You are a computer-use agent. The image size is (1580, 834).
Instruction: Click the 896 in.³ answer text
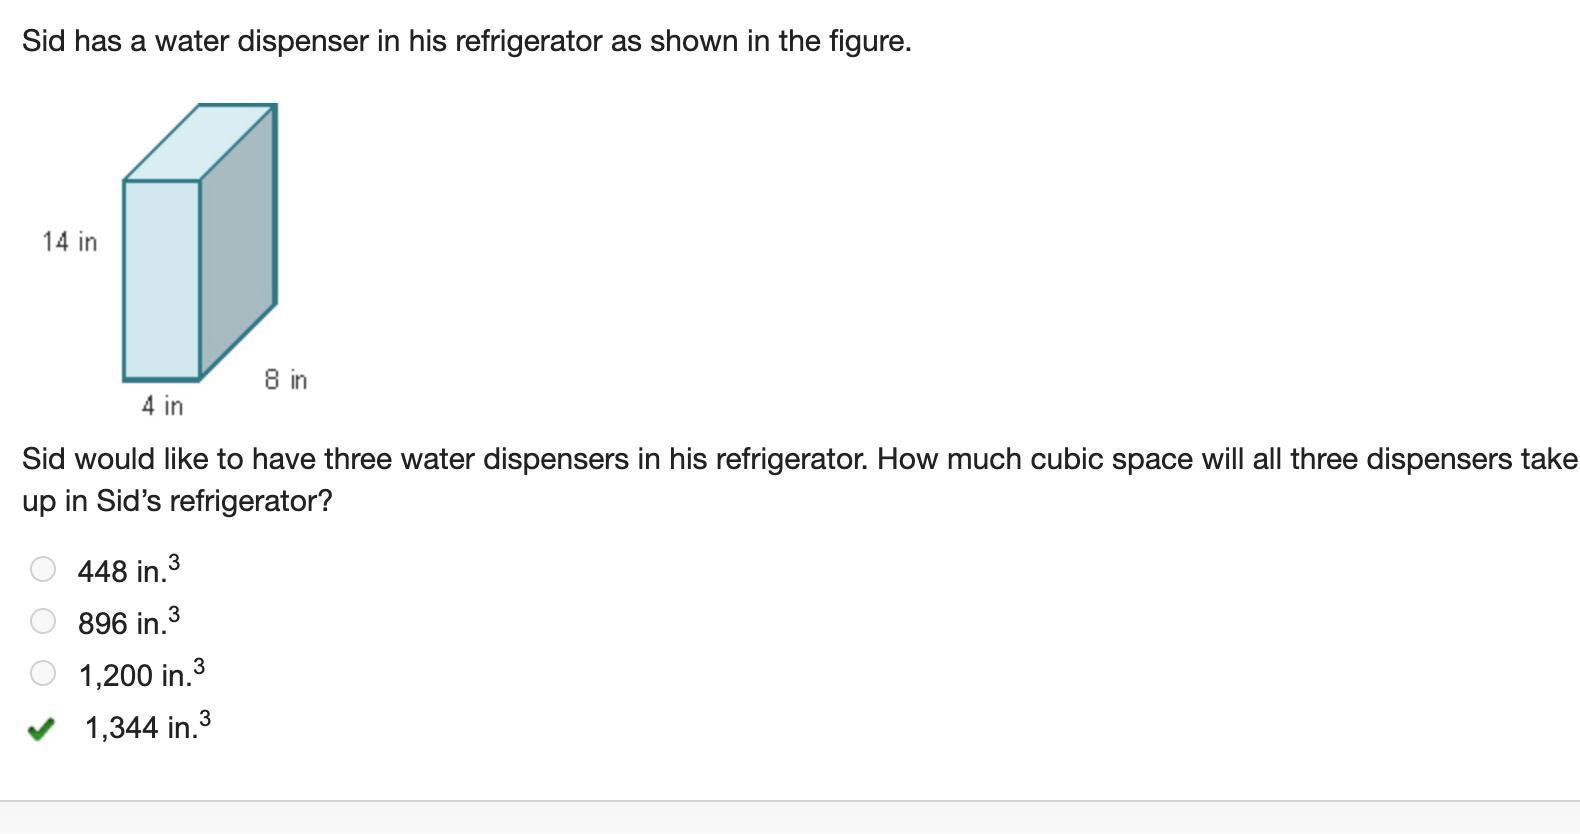pos(129,621)
